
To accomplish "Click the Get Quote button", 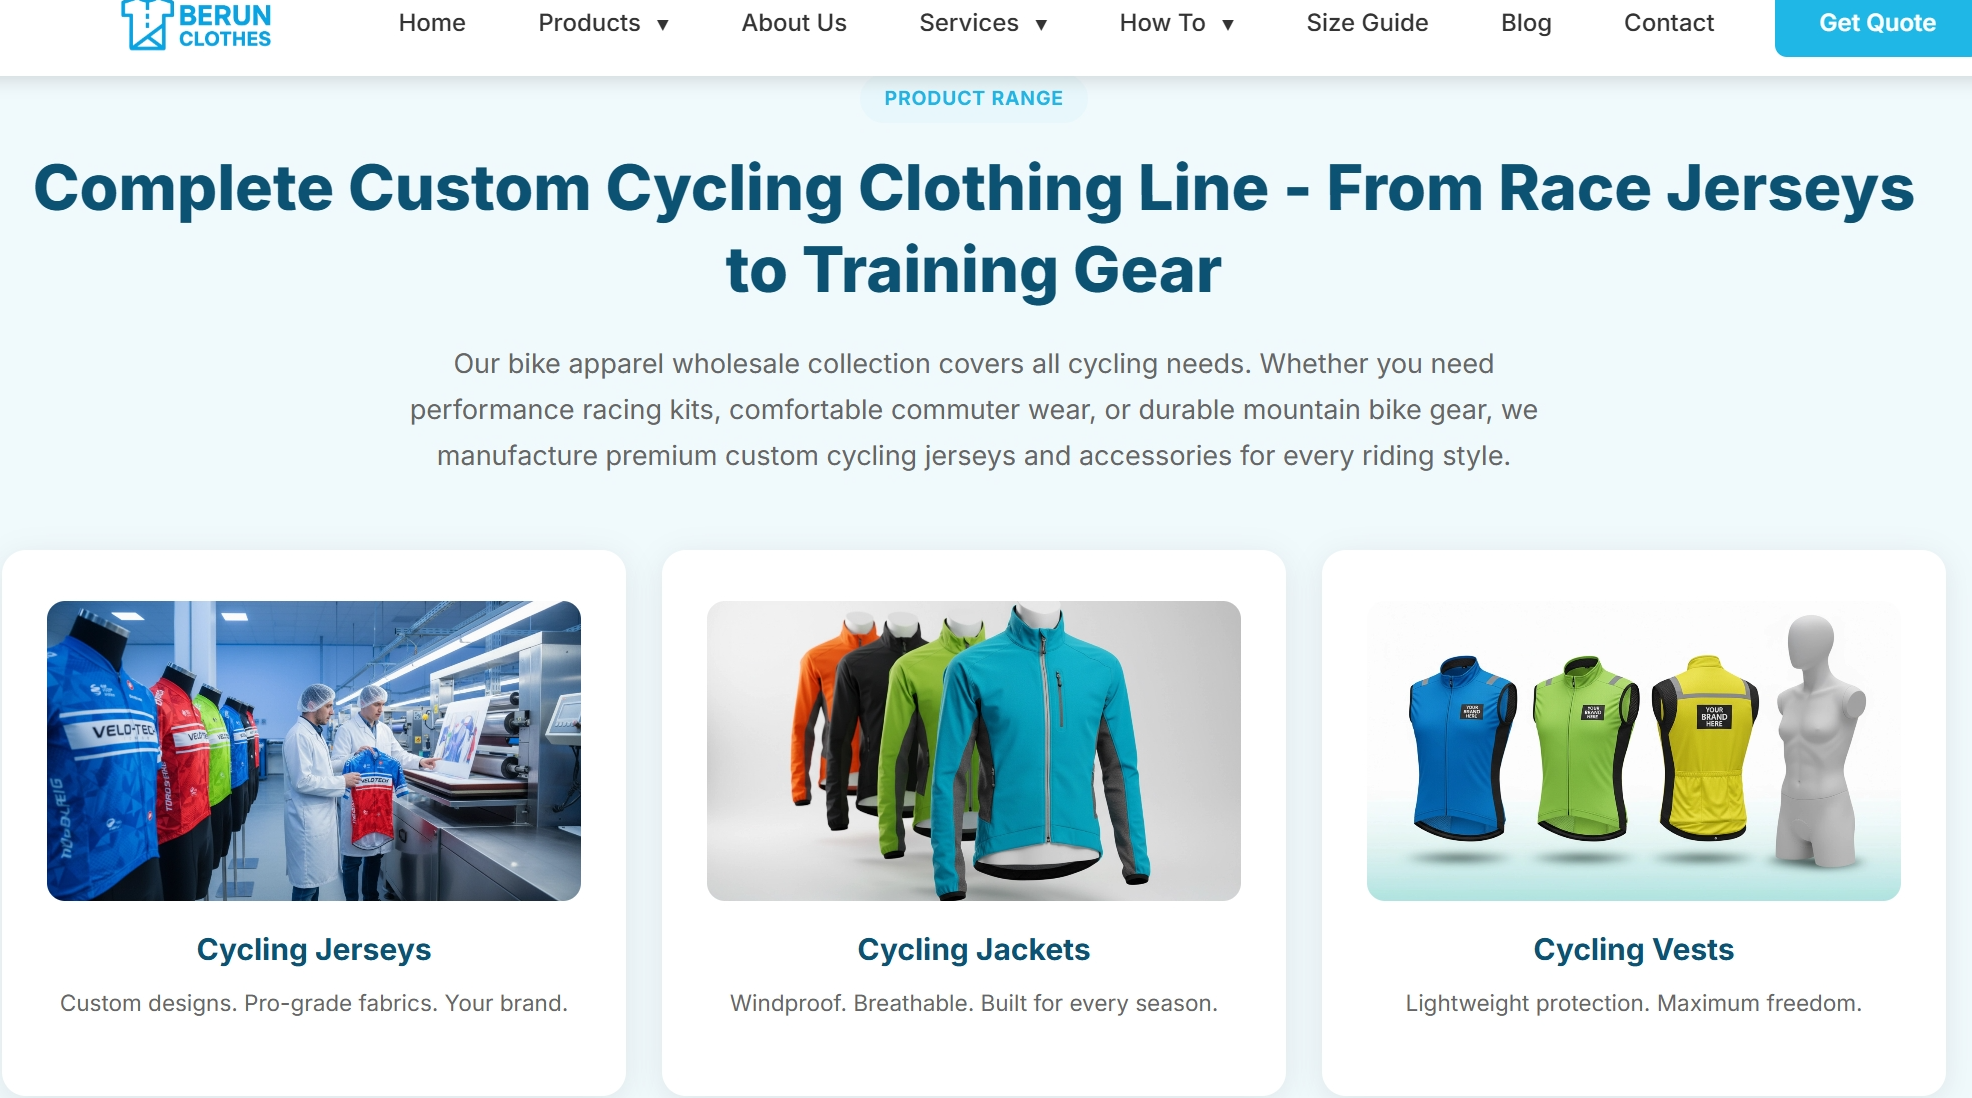I will click(x=1873, y=24).
